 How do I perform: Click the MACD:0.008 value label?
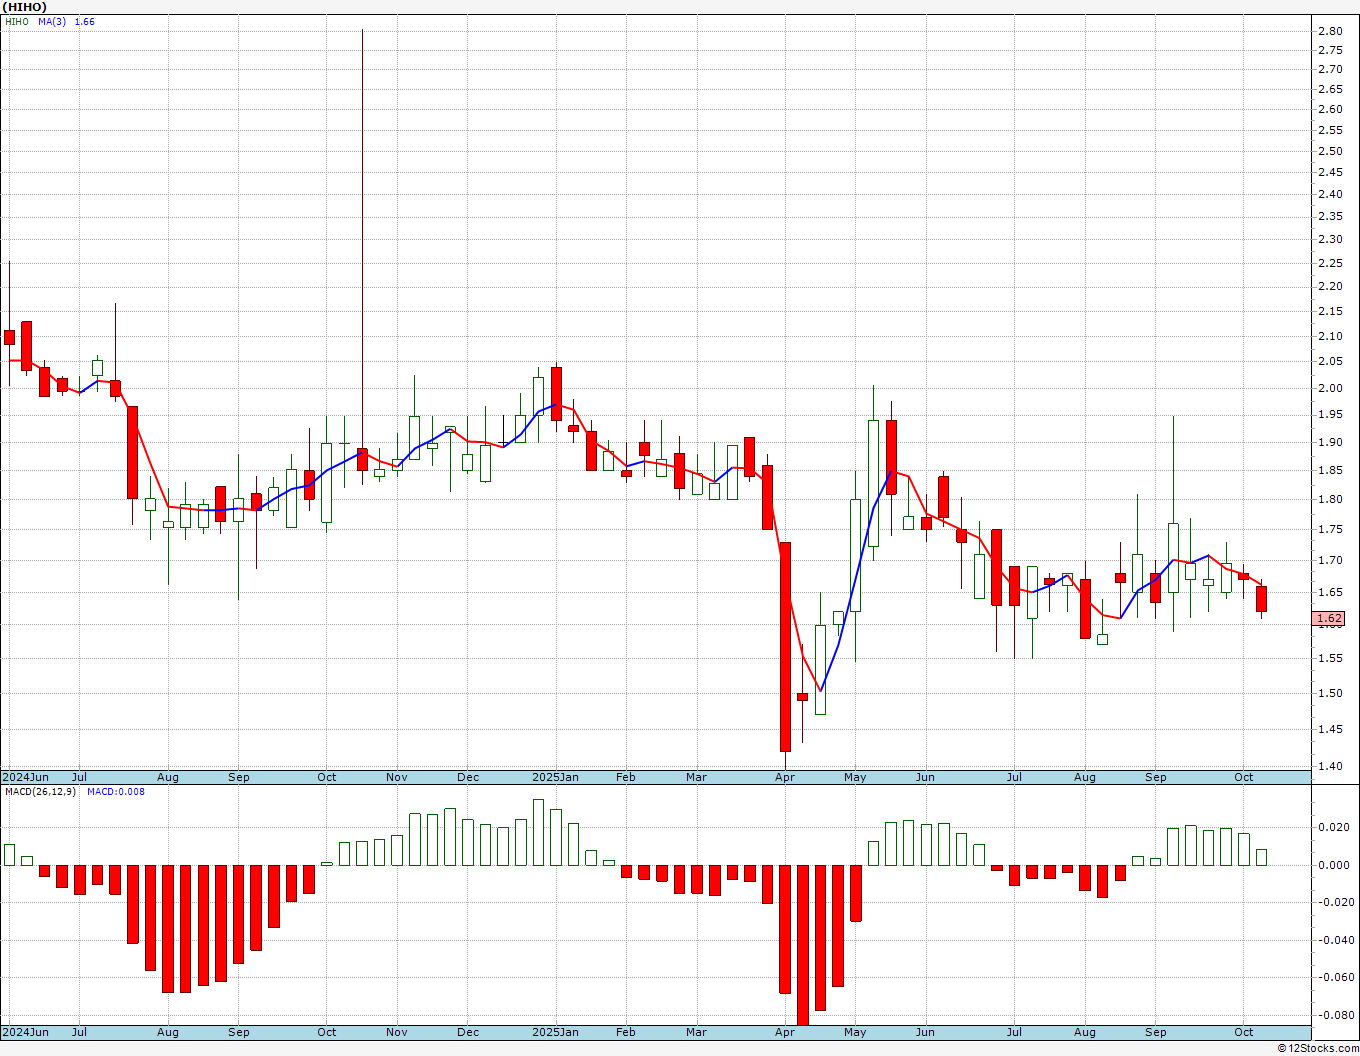pyautogui.click(x=115, y=792)
